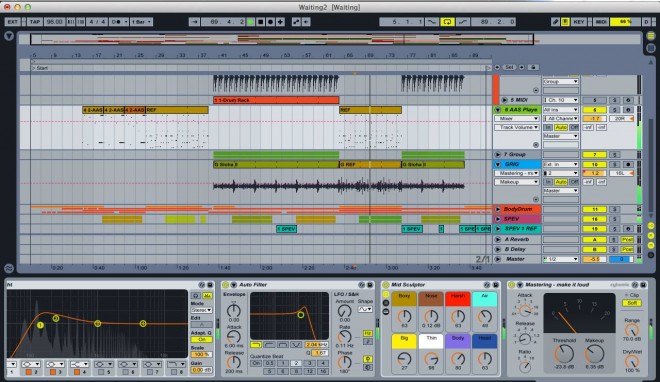Click the previous locator arrow
This screenshot has width=660, height=382.
(498, 67)
